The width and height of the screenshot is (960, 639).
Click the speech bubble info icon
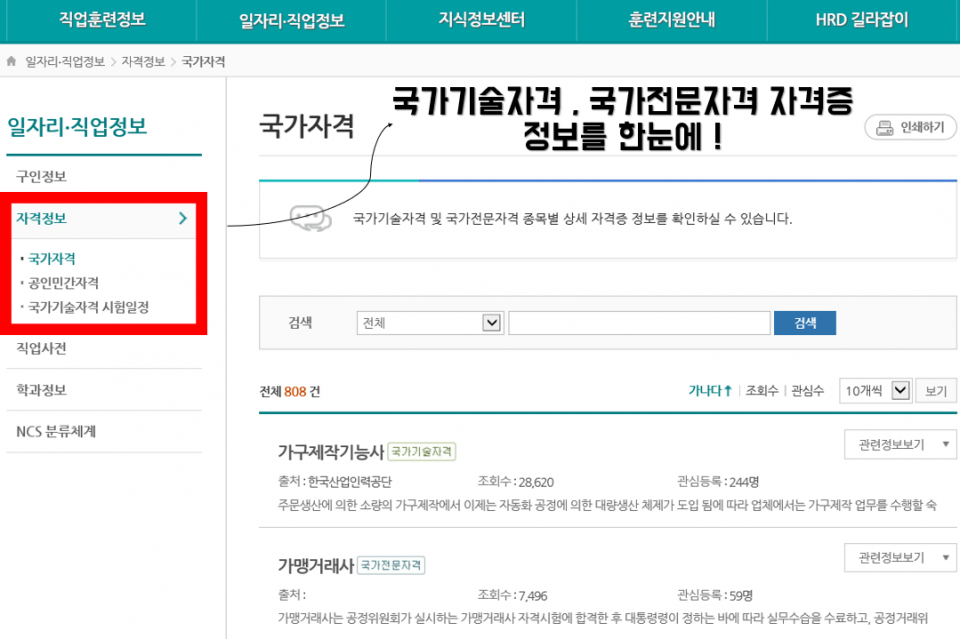pyautogui.click(x=310, y=218)
